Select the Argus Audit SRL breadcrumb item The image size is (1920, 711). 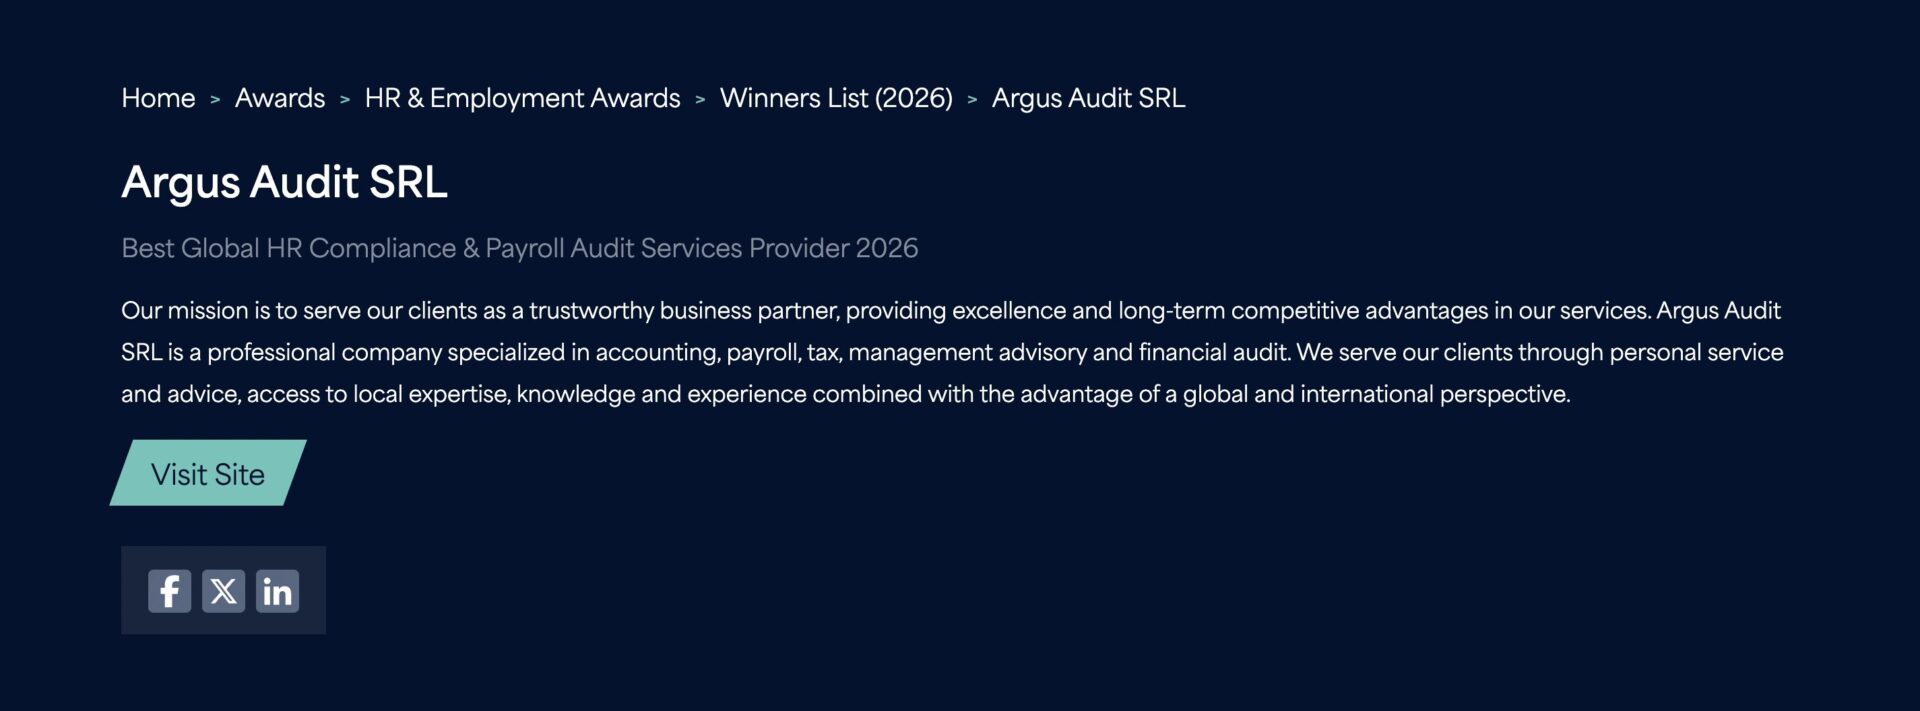tap(1088, 98)
